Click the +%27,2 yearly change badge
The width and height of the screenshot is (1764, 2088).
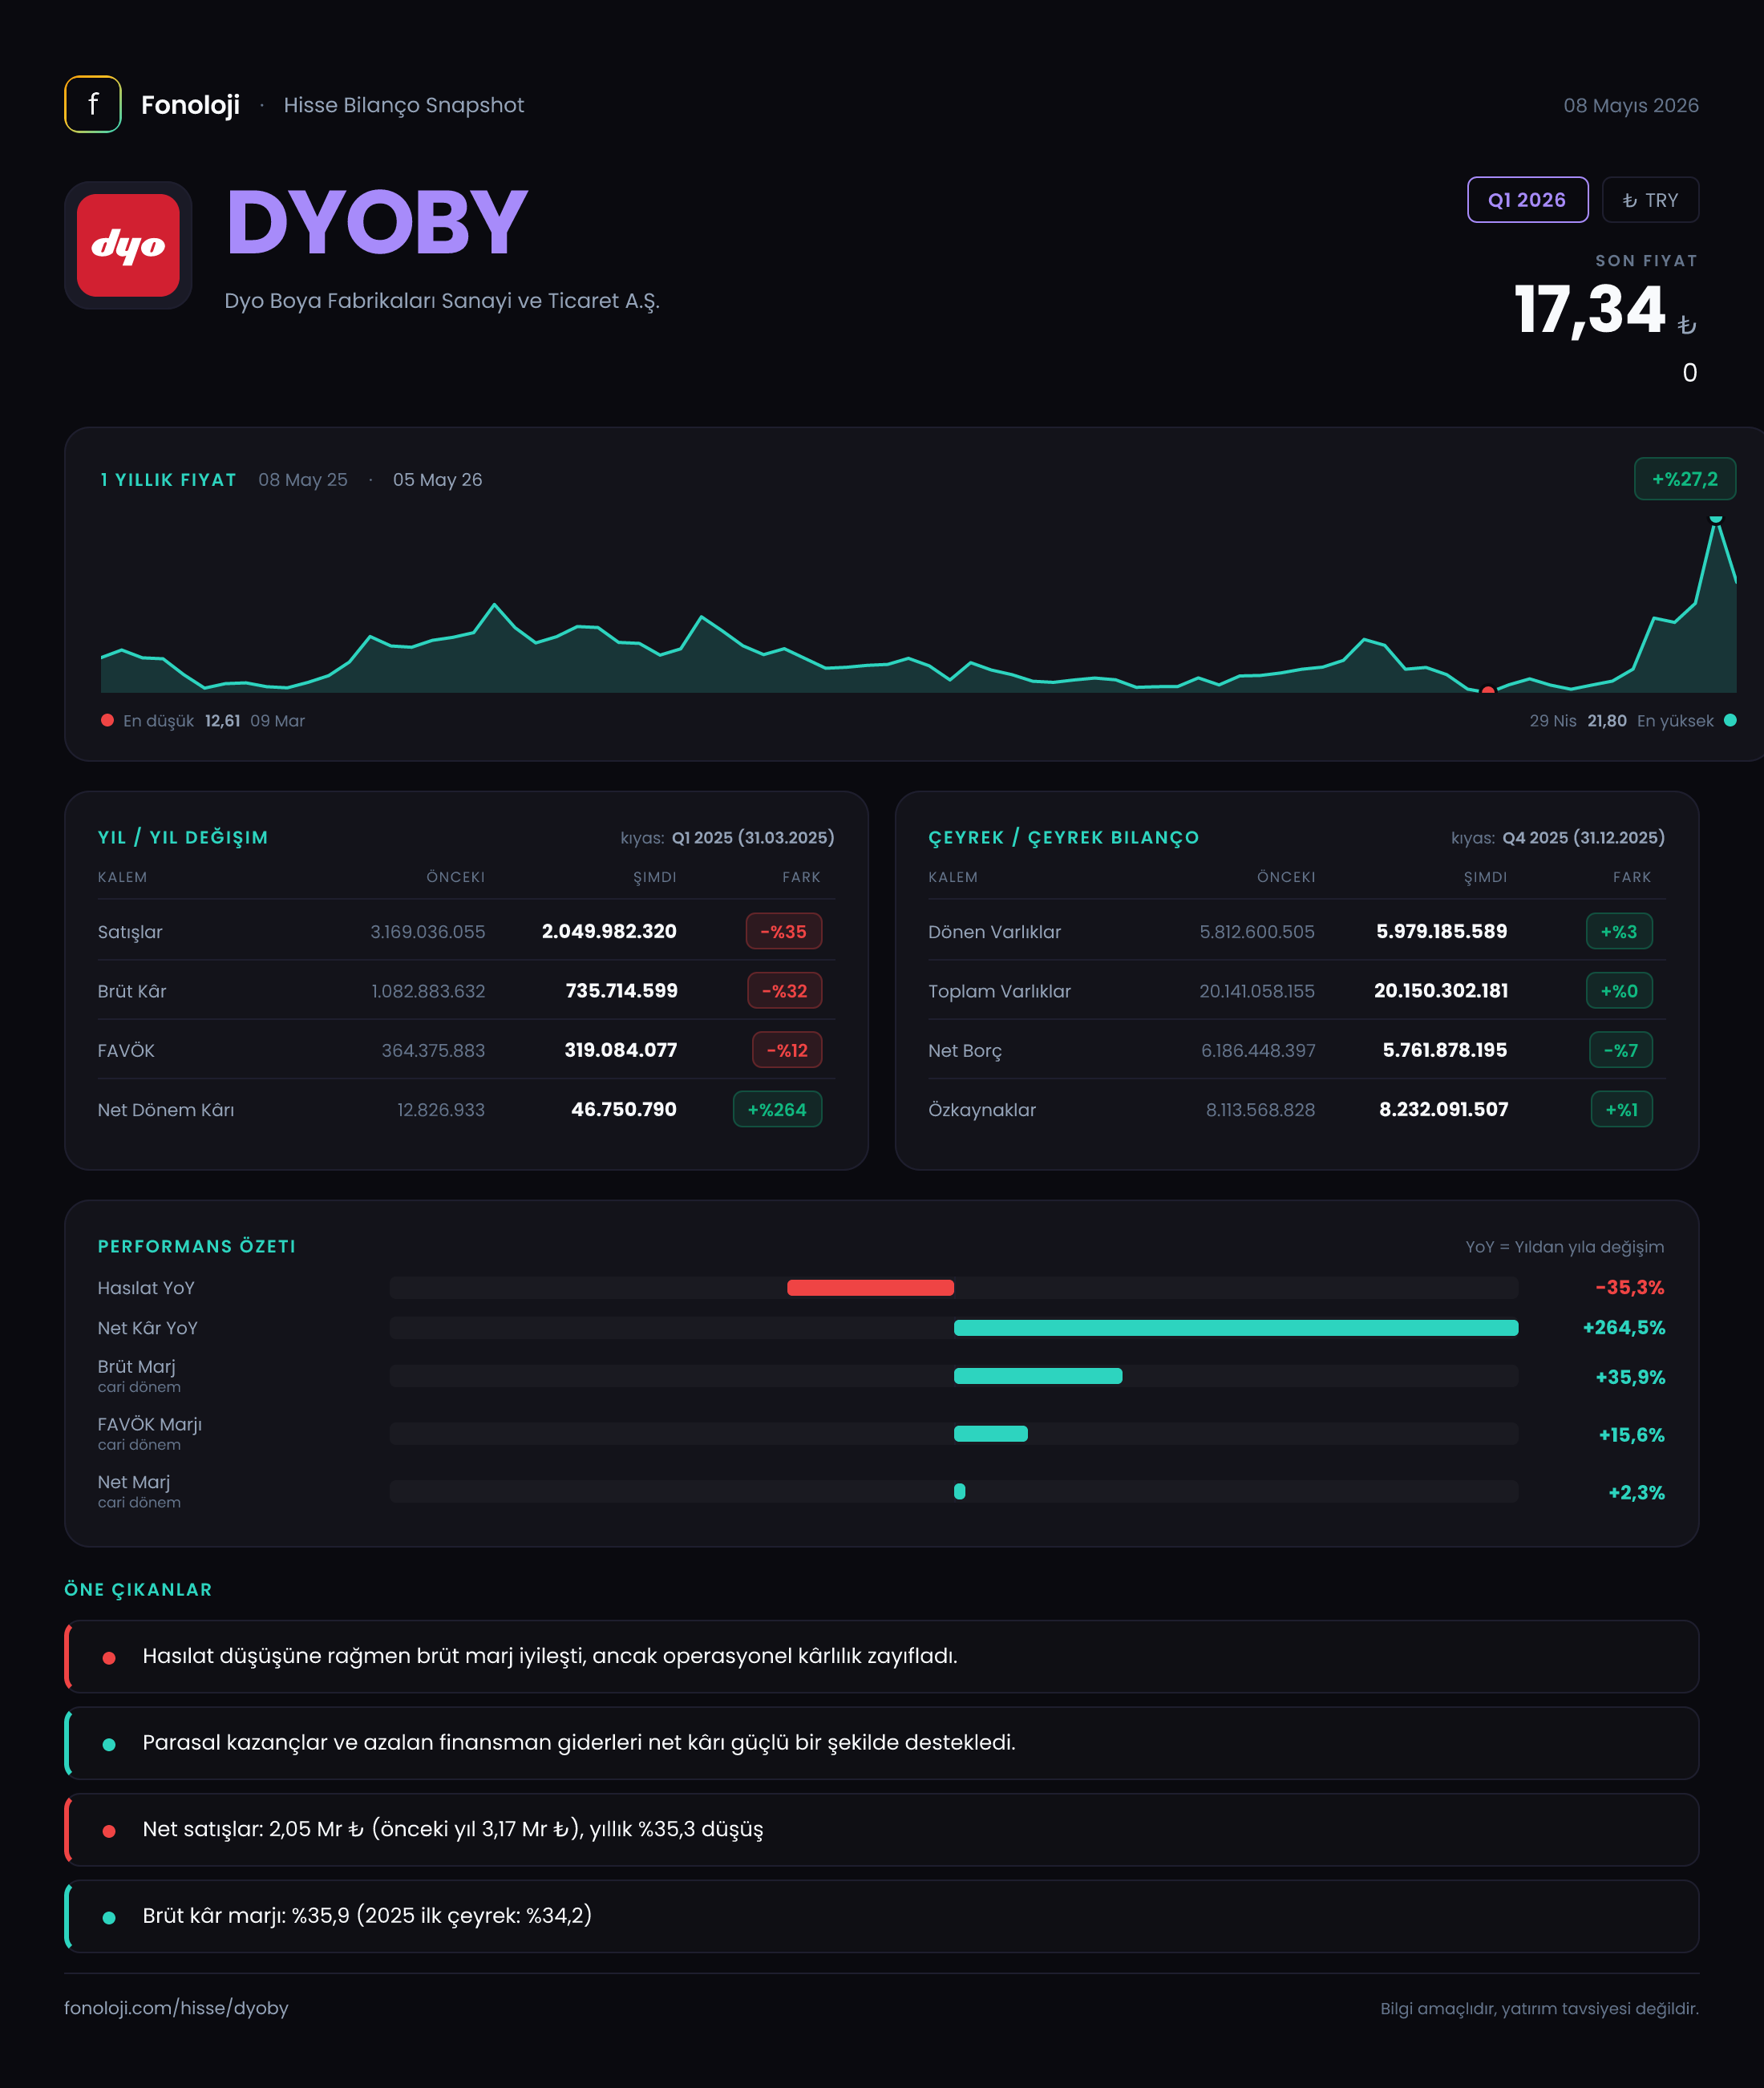pos(1684,479)
